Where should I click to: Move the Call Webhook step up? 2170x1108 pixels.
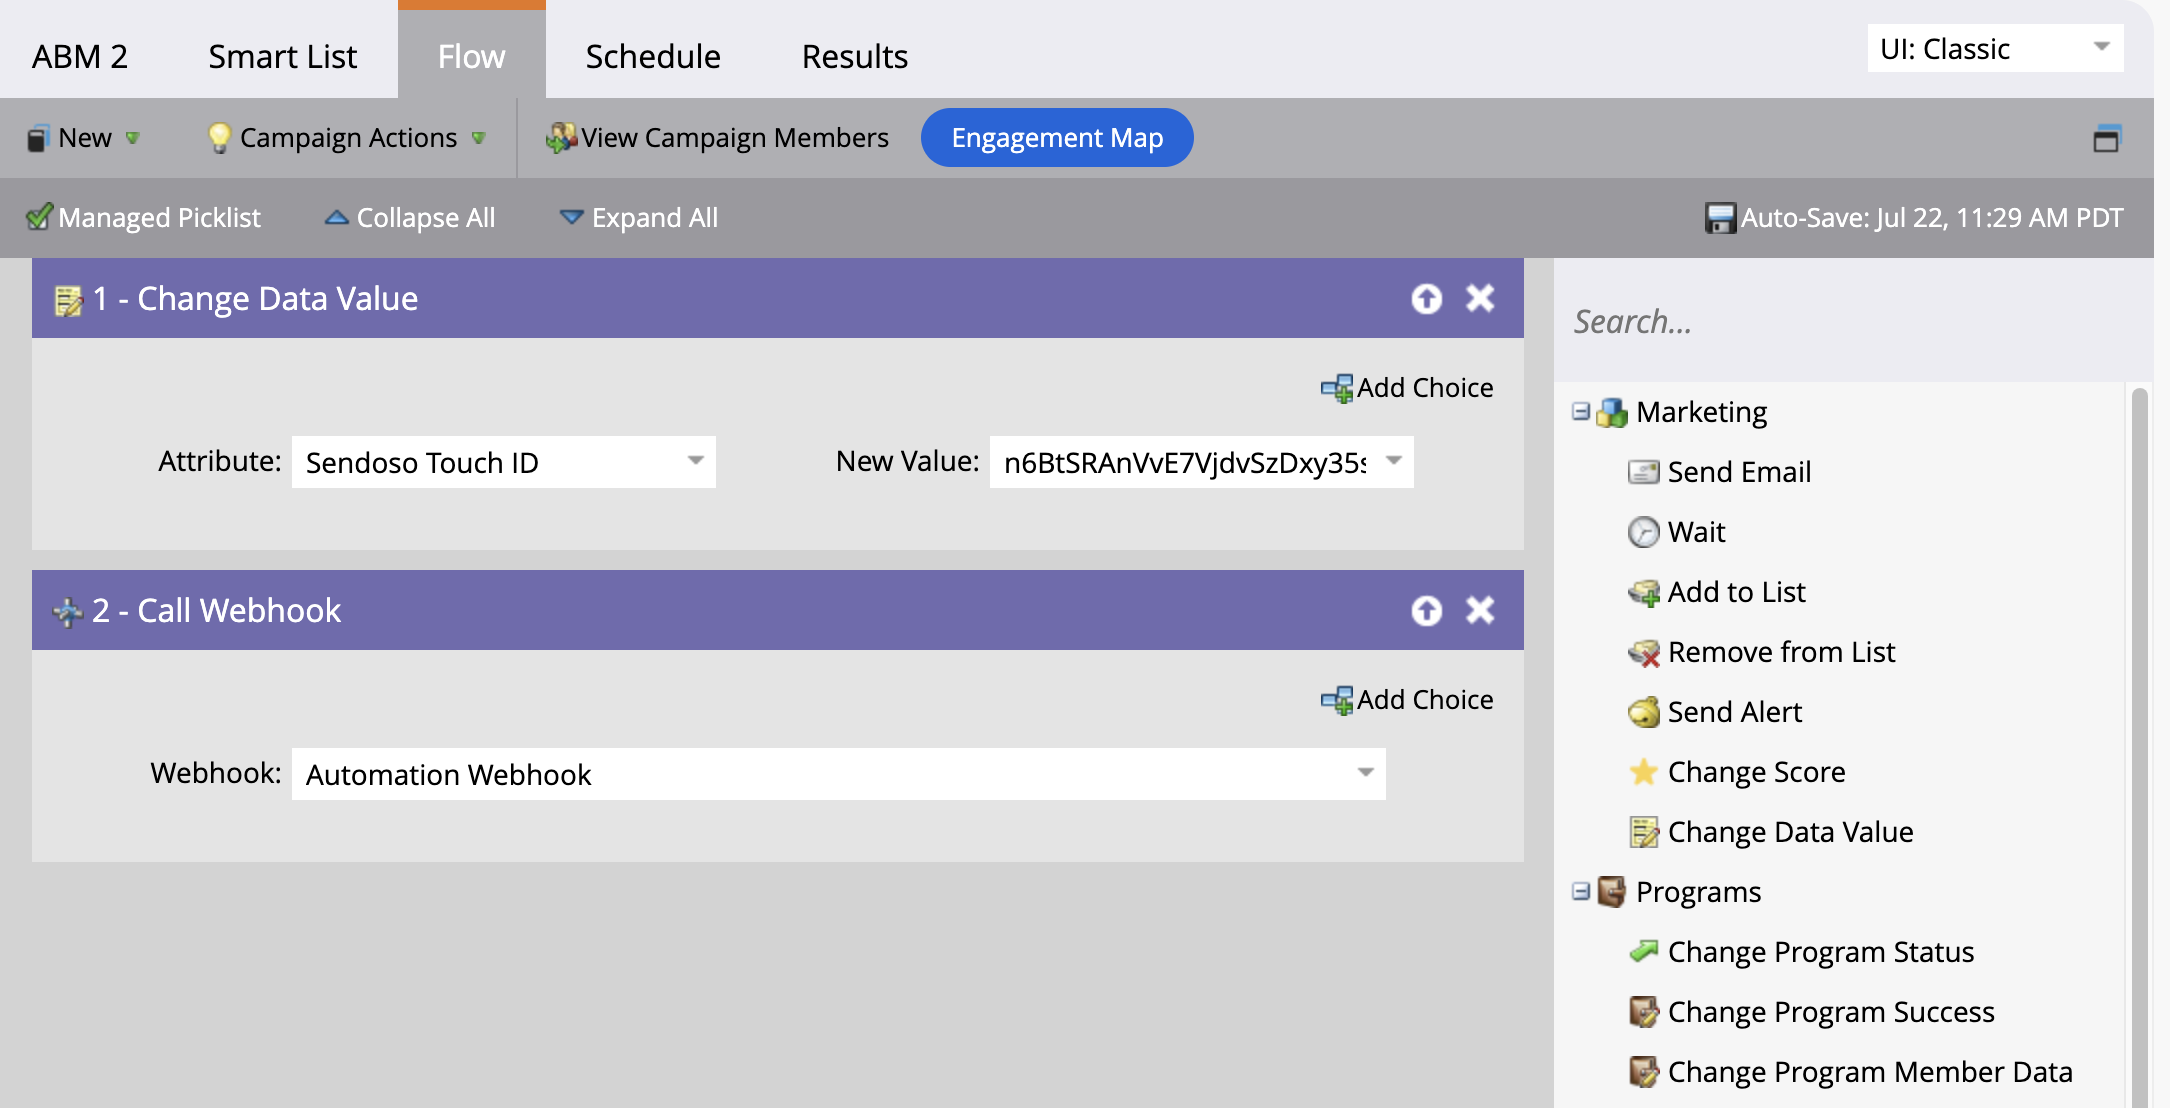[1427, 610]
